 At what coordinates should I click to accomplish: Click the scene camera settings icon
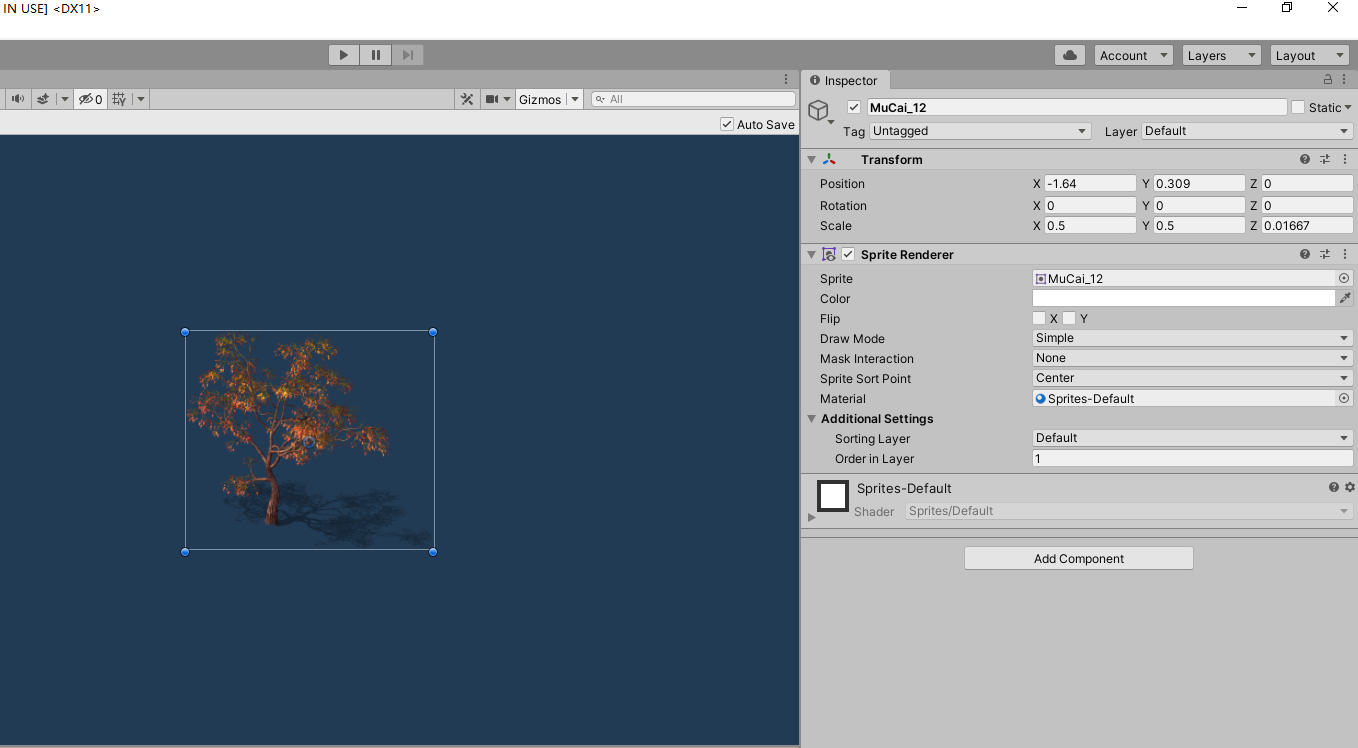490,98
